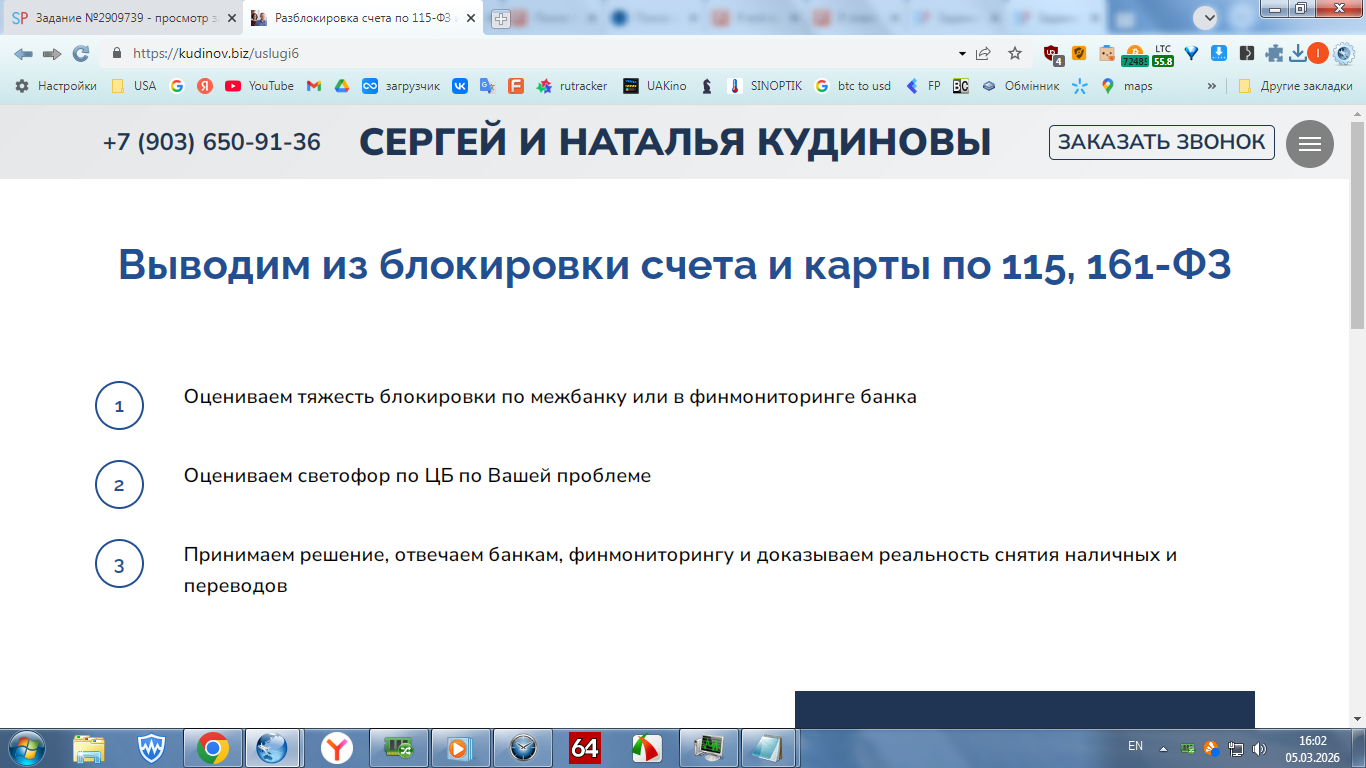This screenshot has width=1366, height=768.
Task: Open the Google Translate bookmark icon
Action: point(488,86)
